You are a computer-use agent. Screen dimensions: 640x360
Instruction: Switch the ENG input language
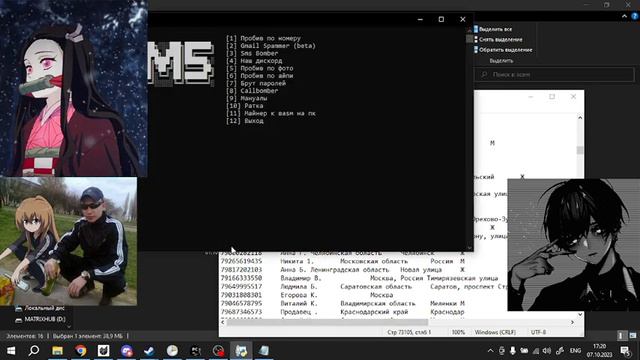click(575, 351)
